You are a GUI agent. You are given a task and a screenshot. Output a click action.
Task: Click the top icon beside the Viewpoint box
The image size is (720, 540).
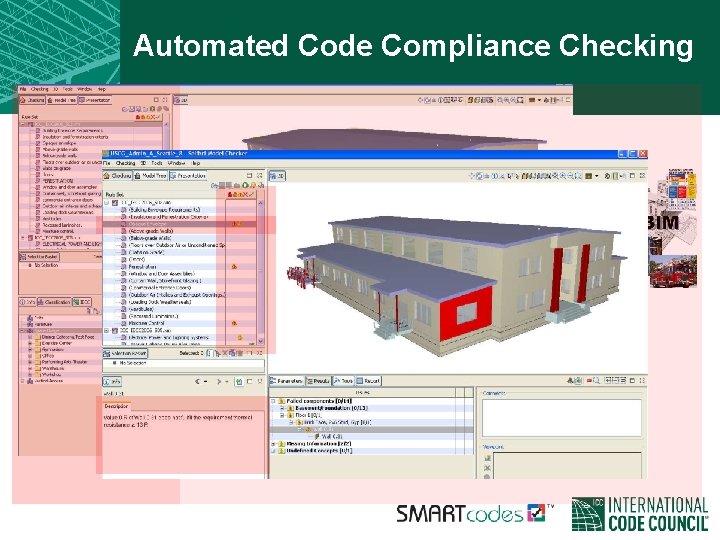pos(487,458)
